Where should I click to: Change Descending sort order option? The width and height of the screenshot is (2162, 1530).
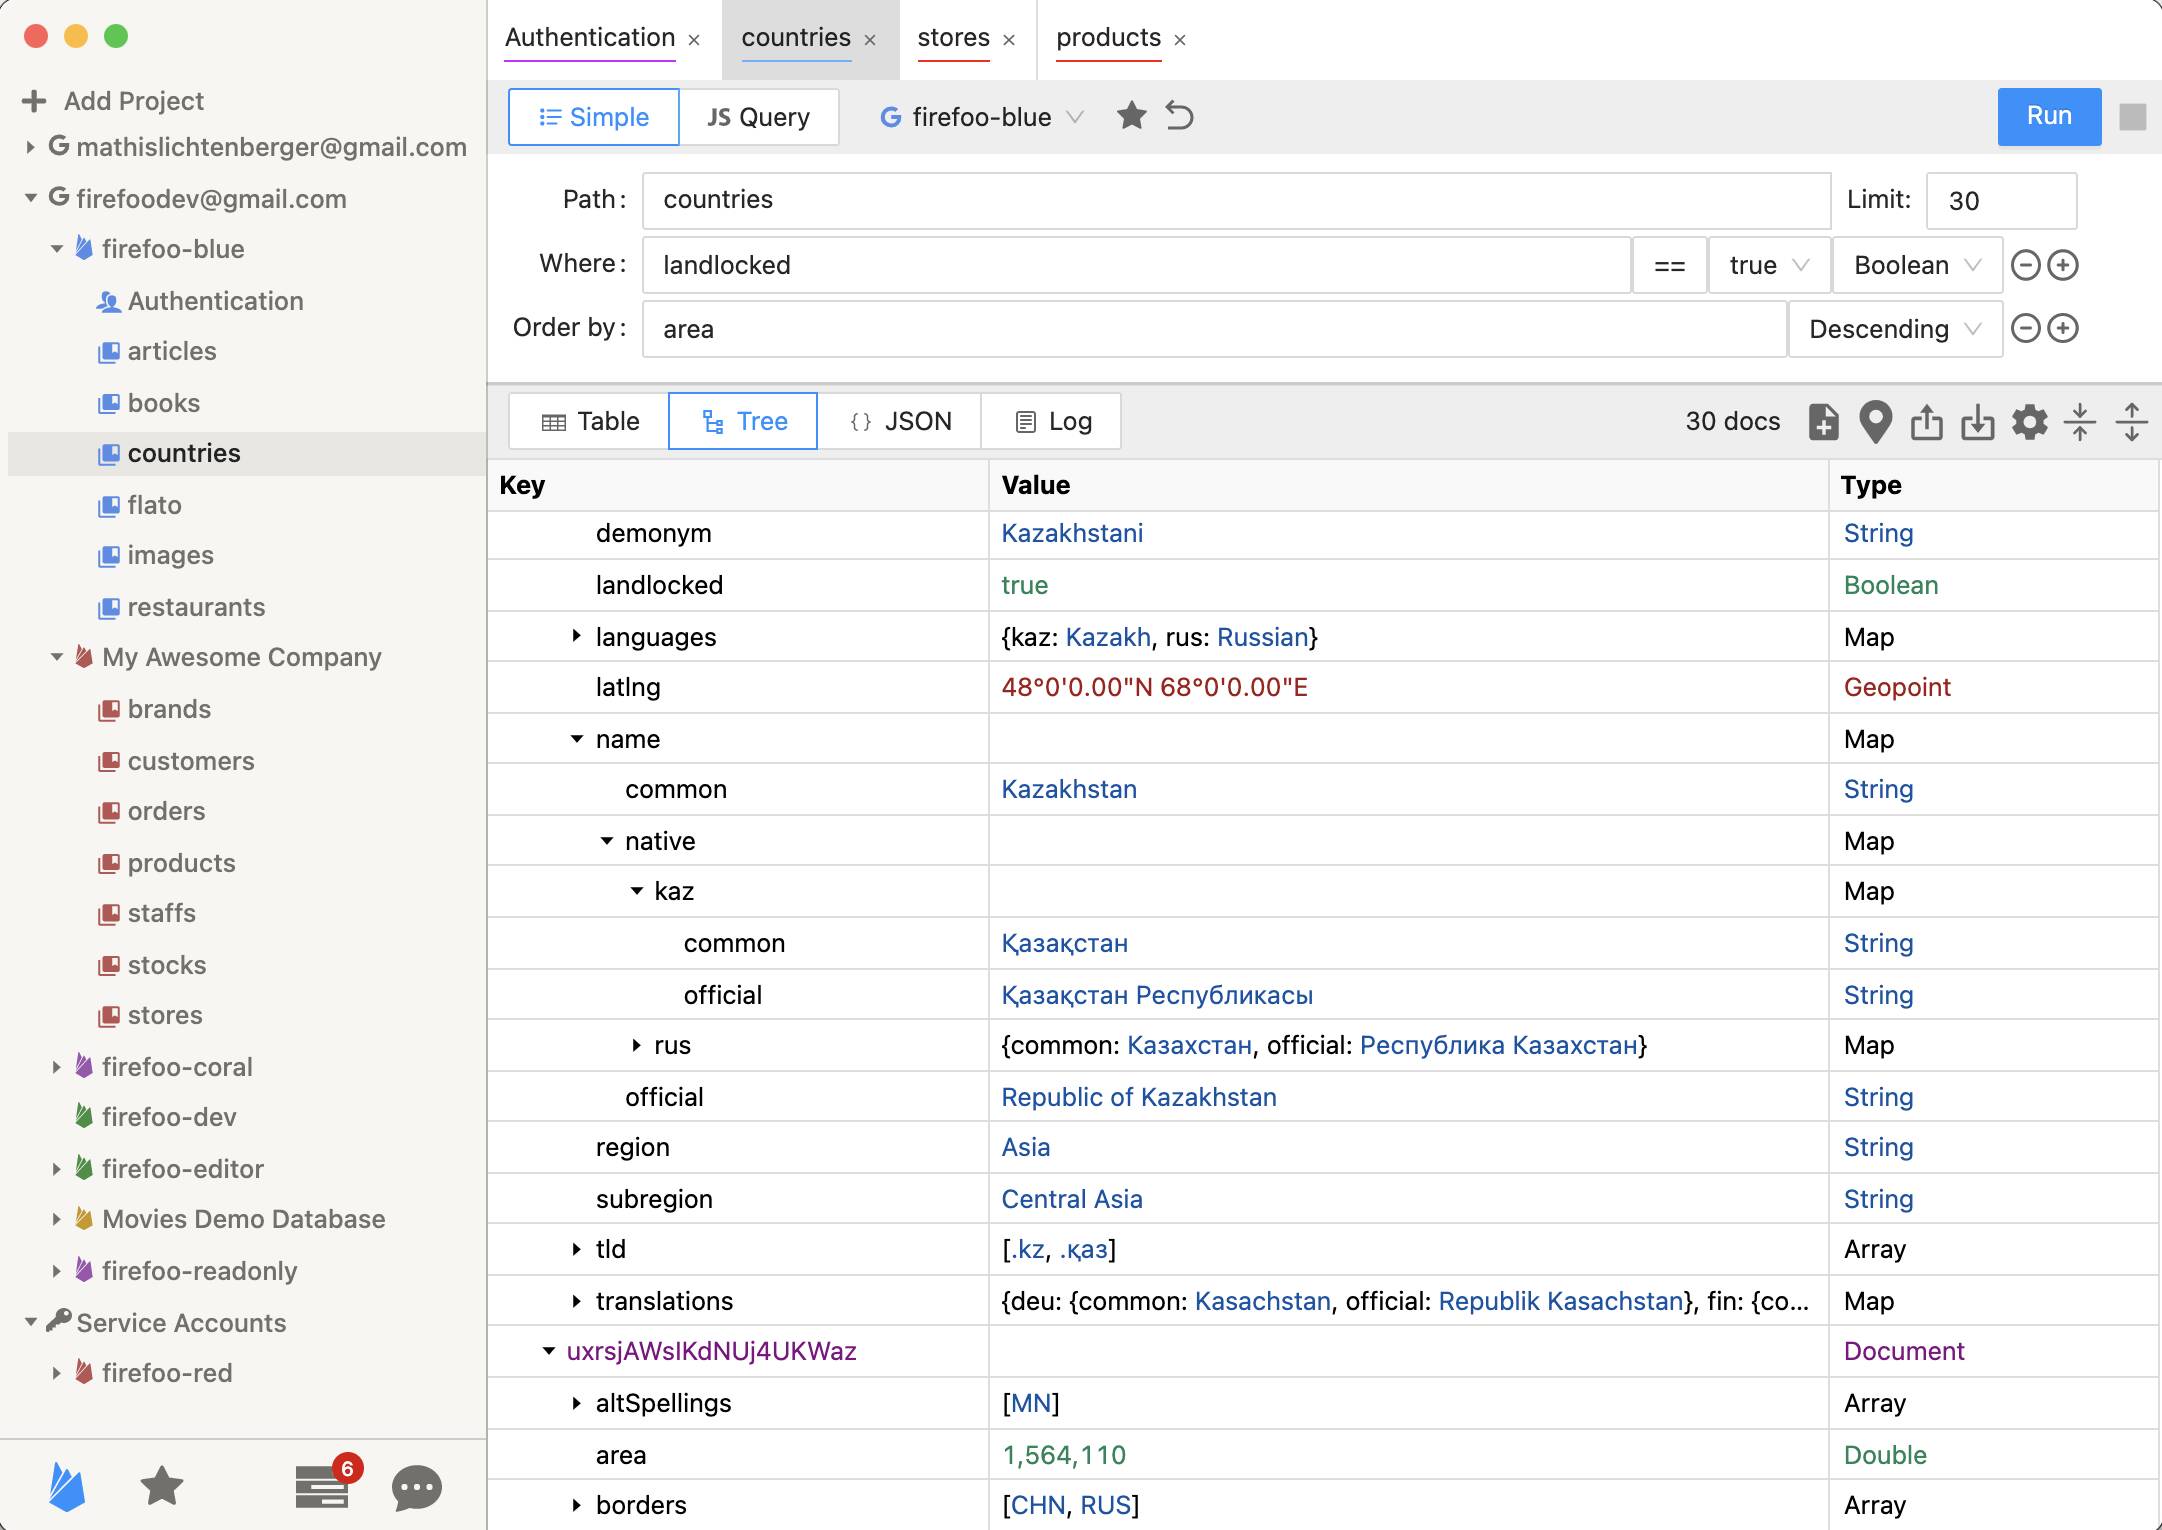[x=1893, y=329]
